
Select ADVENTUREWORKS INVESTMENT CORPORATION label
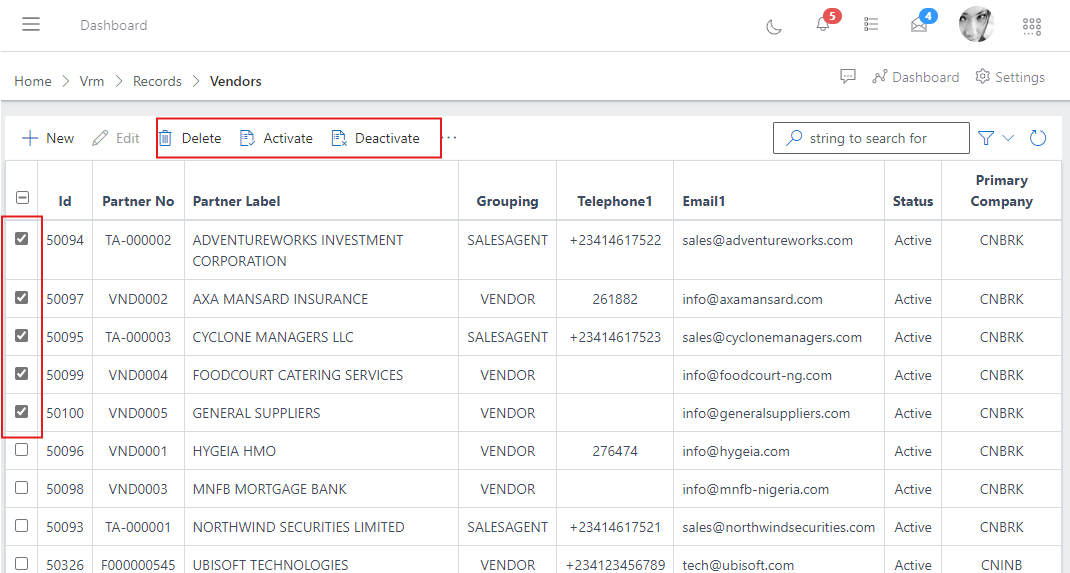tap(298, 250)
